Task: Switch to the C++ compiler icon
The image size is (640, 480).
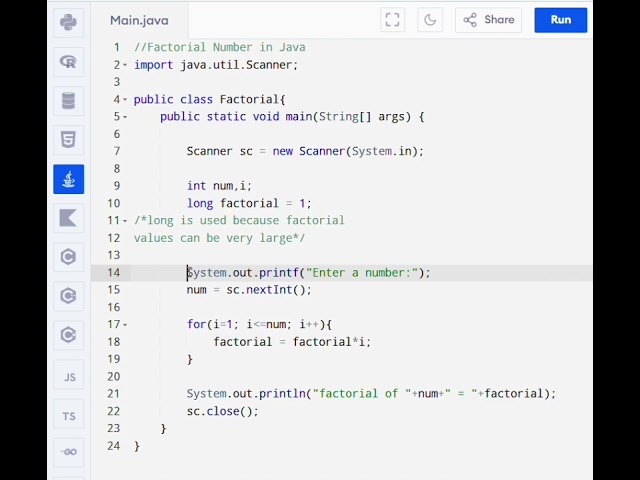Action: click(x=68, y=296)
